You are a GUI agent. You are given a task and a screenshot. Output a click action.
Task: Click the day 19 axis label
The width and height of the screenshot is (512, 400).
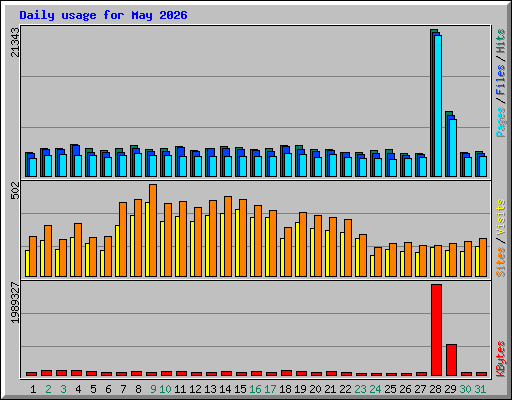300,389
